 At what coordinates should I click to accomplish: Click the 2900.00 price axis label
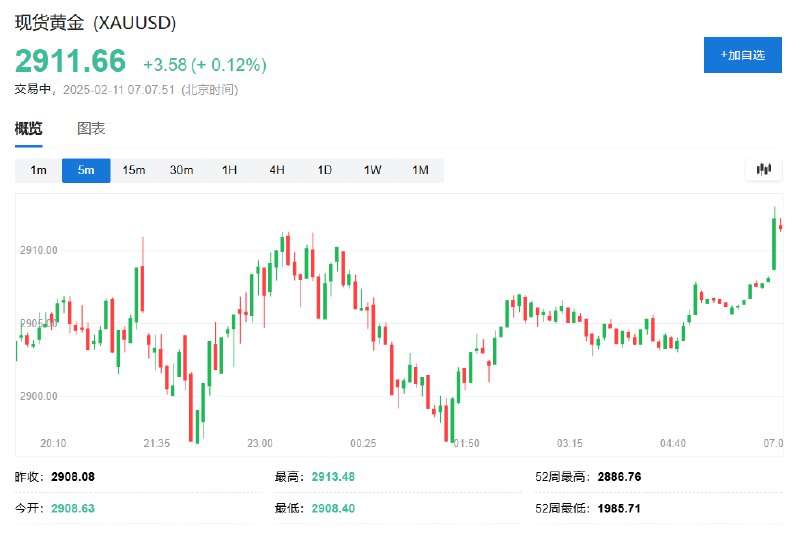39,396
